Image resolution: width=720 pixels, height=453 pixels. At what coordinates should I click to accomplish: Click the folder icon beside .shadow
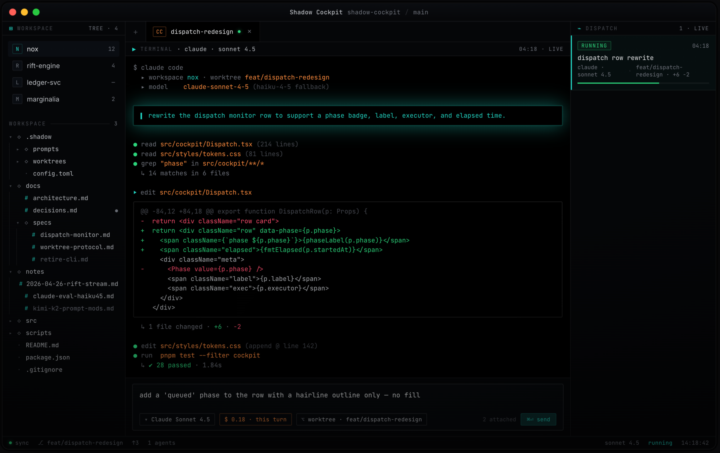click(x=19, y=137)
